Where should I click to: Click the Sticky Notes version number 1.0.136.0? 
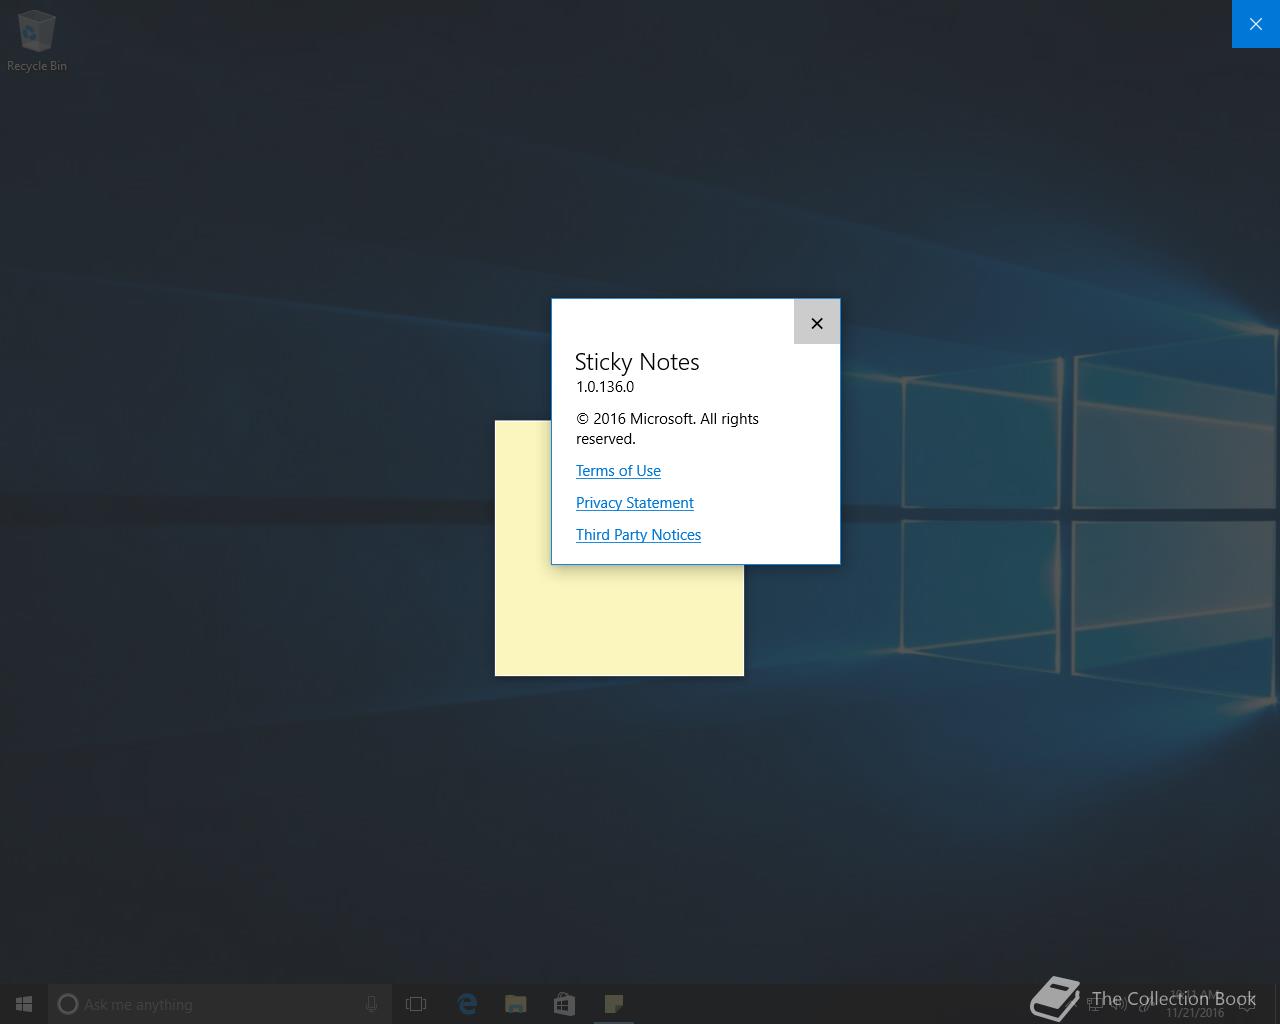coord(605,387)
